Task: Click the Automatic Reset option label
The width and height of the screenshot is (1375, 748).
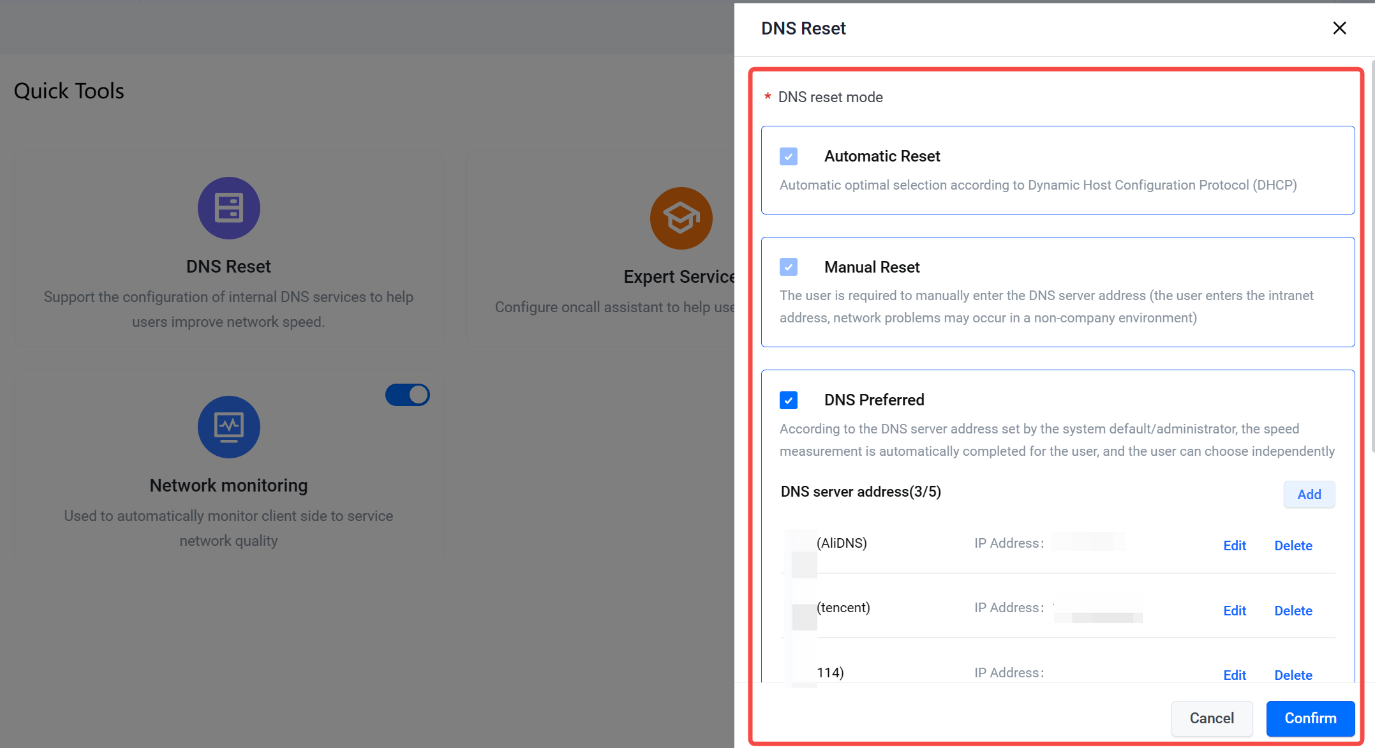Action: pos(882,156)
